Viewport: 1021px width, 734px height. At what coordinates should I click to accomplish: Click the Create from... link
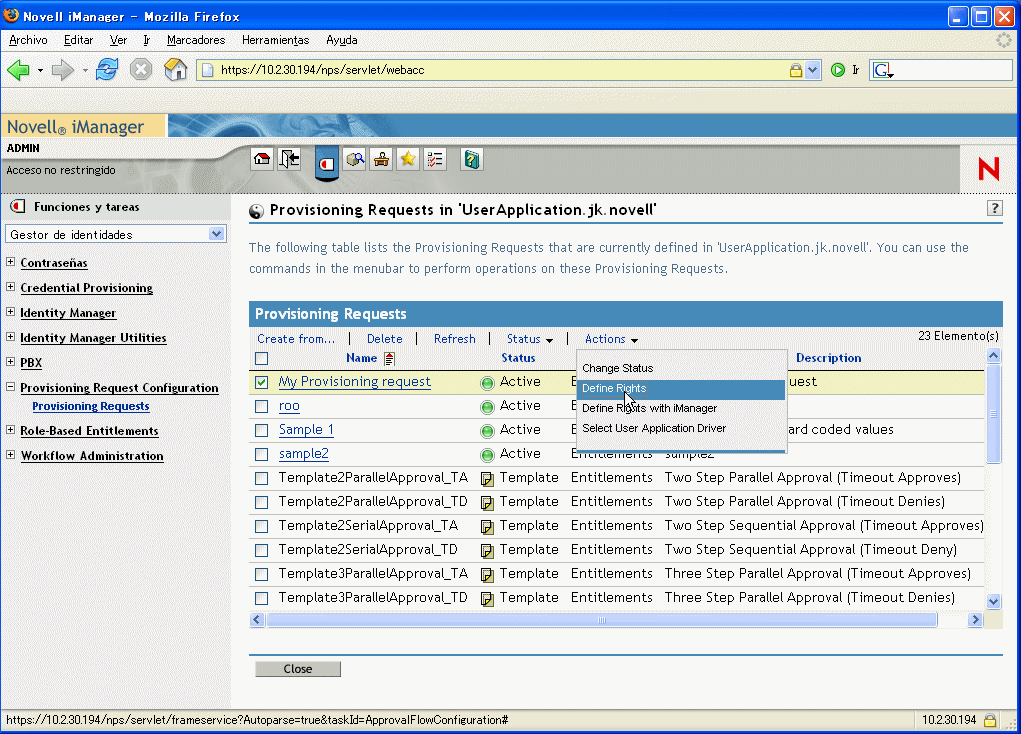point(296,339)
